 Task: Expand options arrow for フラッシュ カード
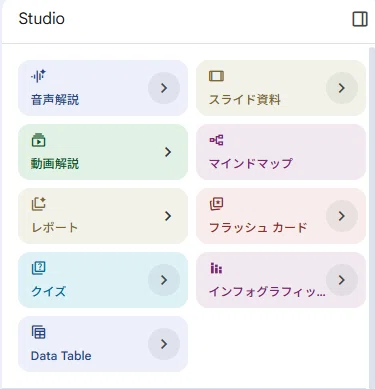[342, 216]
